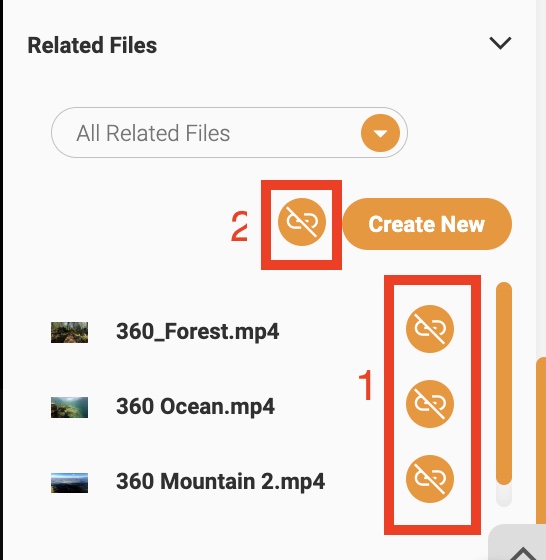Open the 360 Ocean.mp4 thumbnail
The image size is (546, 560).
pos(69,407)
